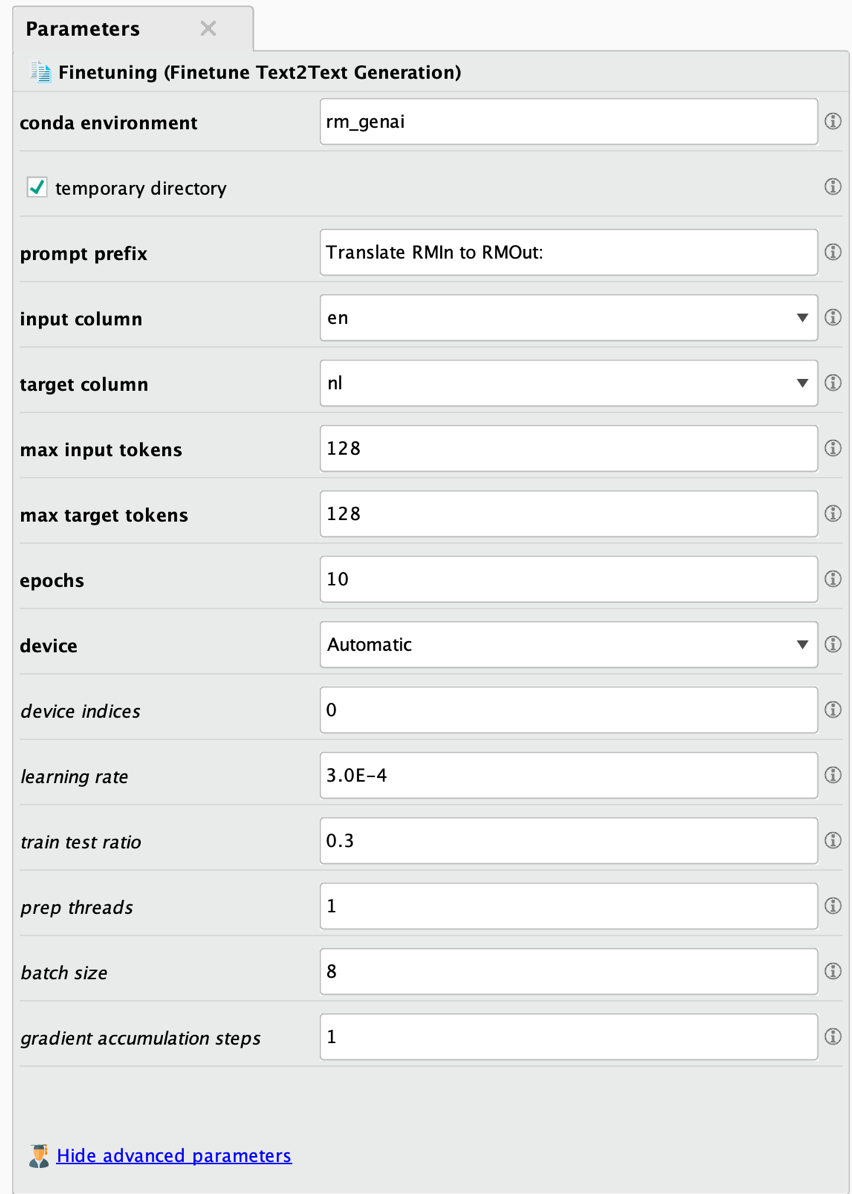Click the prompt prefix text field
Image resolution: width=852 pixels, height=1194 pixels.
tap(568, 252)
